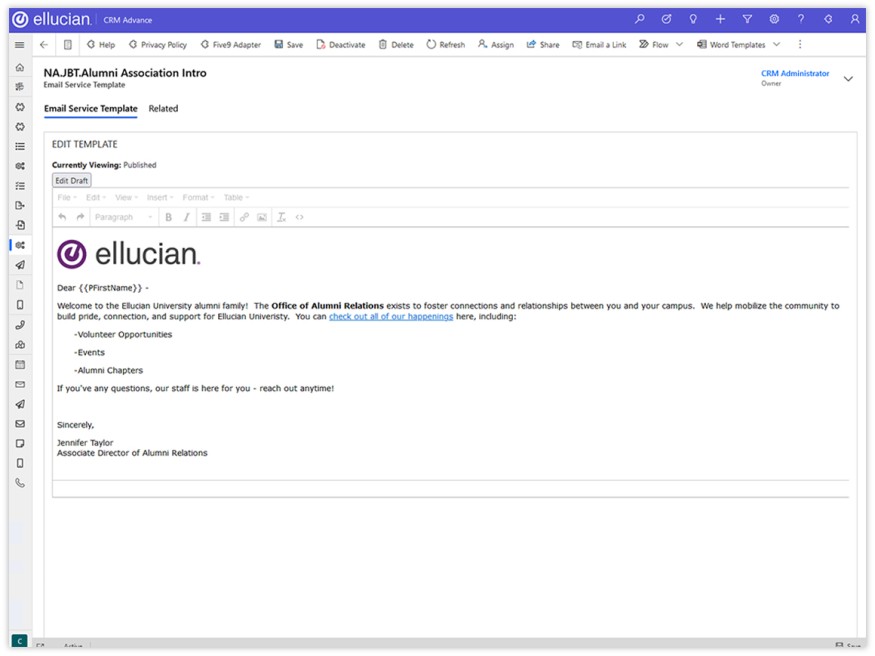Viewport: 875px width, 656px height.
Task: Click Five9 Adapter command
Action: pyautogui.click(x=230, y=45)
